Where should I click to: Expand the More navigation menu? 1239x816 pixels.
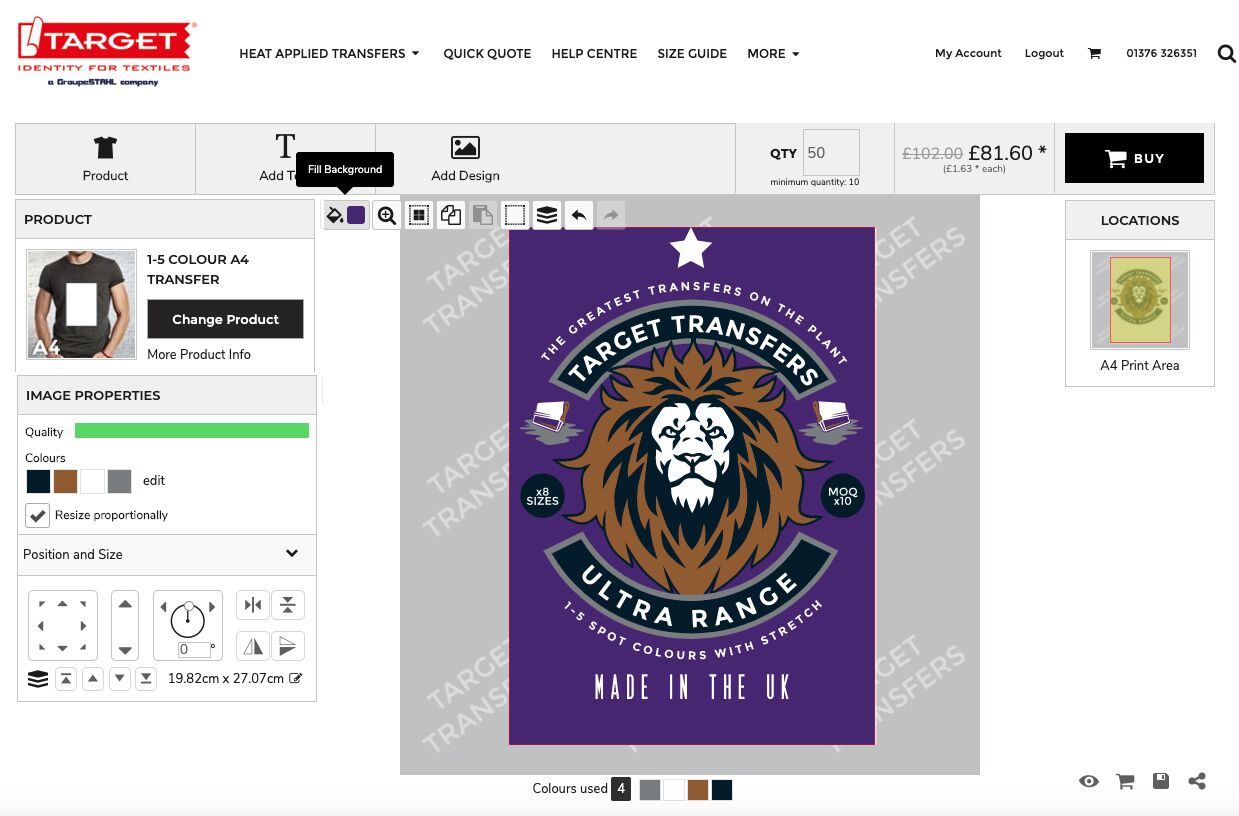(773, 54)
